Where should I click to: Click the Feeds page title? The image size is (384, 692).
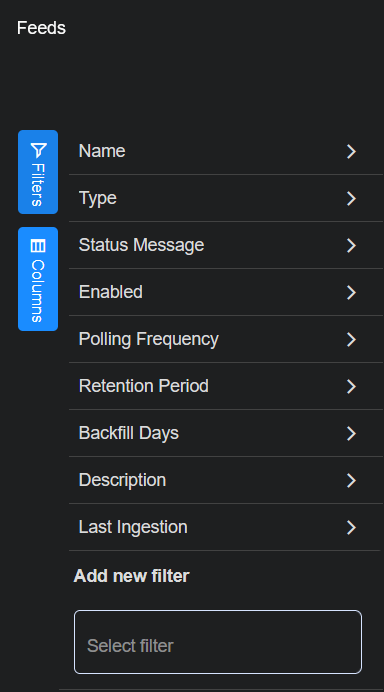point(41,28)
